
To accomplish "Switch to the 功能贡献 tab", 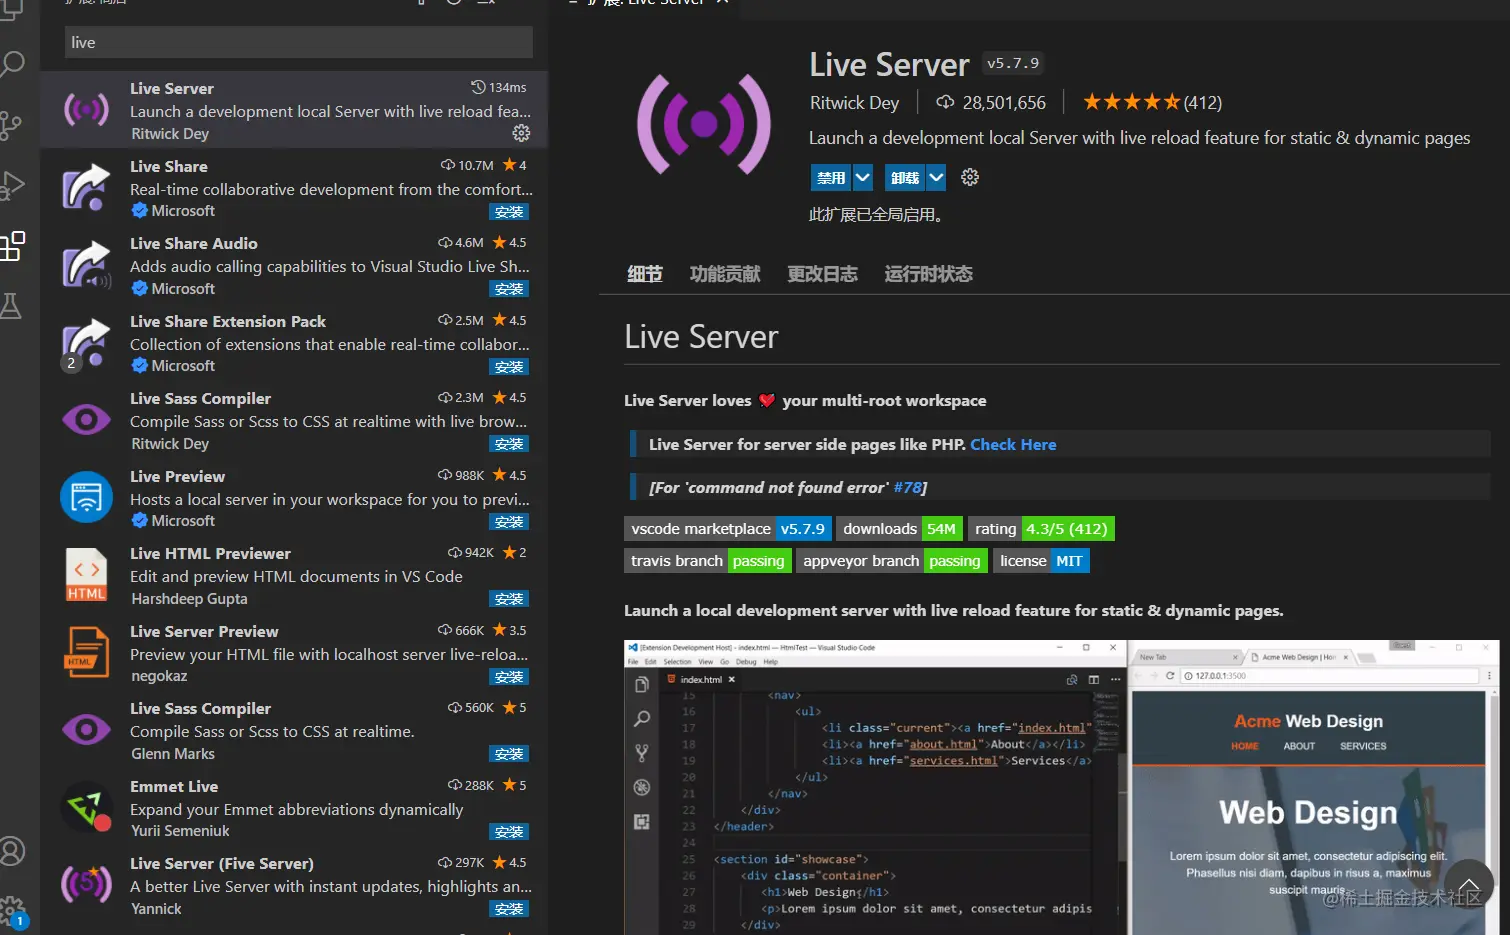I will coord(725,274).
